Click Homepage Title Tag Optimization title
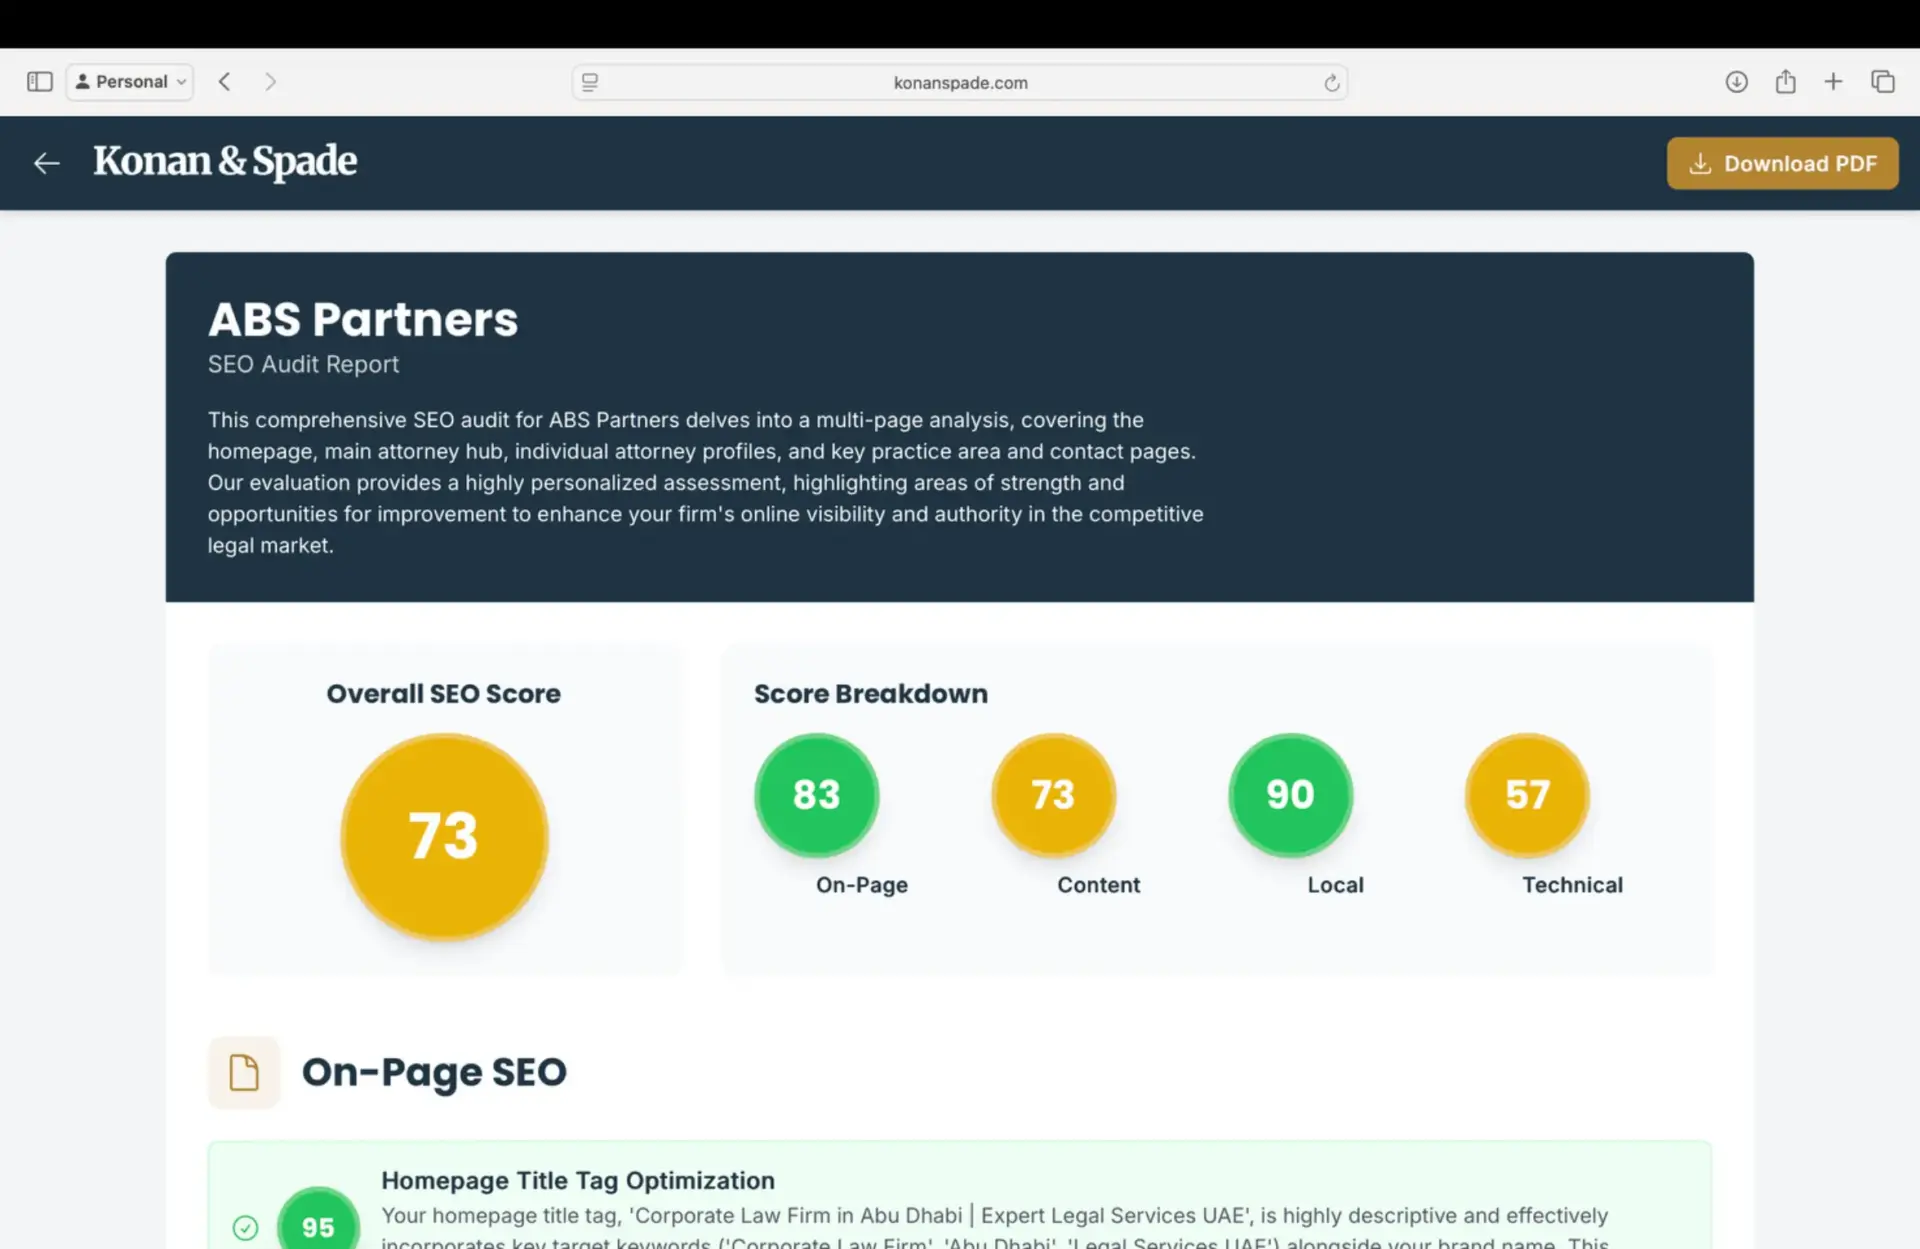Viewport: 1920px width, 1249px height. 578,1180
